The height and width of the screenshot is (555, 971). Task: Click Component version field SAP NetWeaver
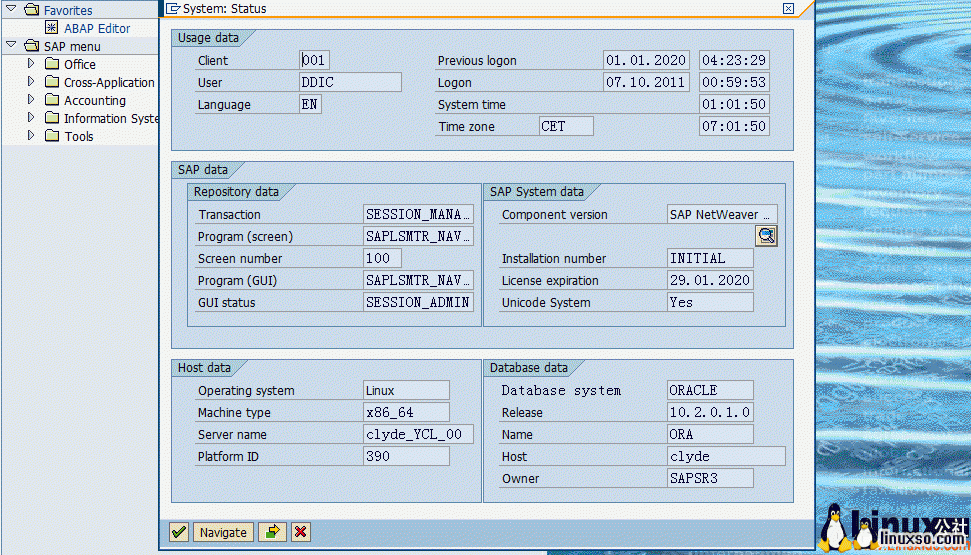pos(722,214)
